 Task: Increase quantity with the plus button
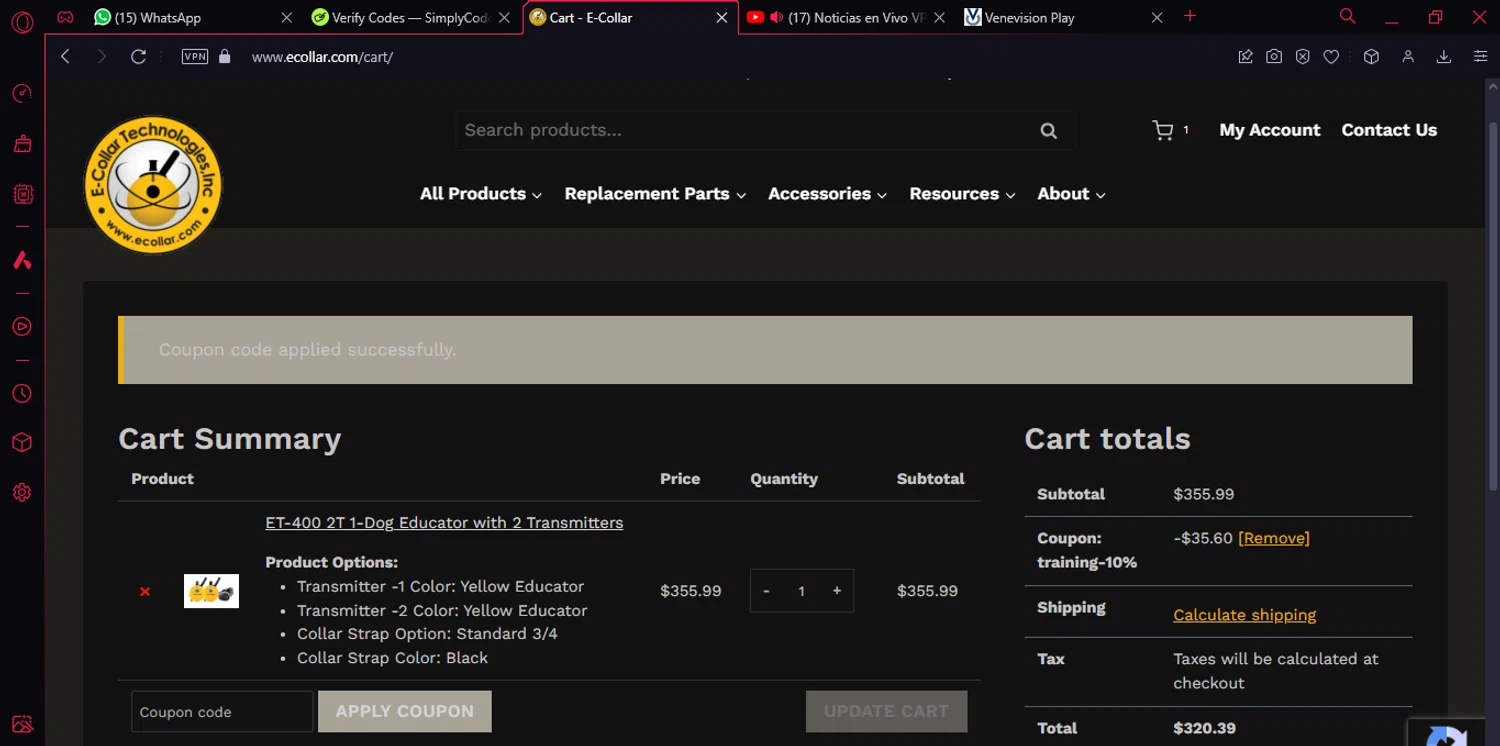(837, 591)
